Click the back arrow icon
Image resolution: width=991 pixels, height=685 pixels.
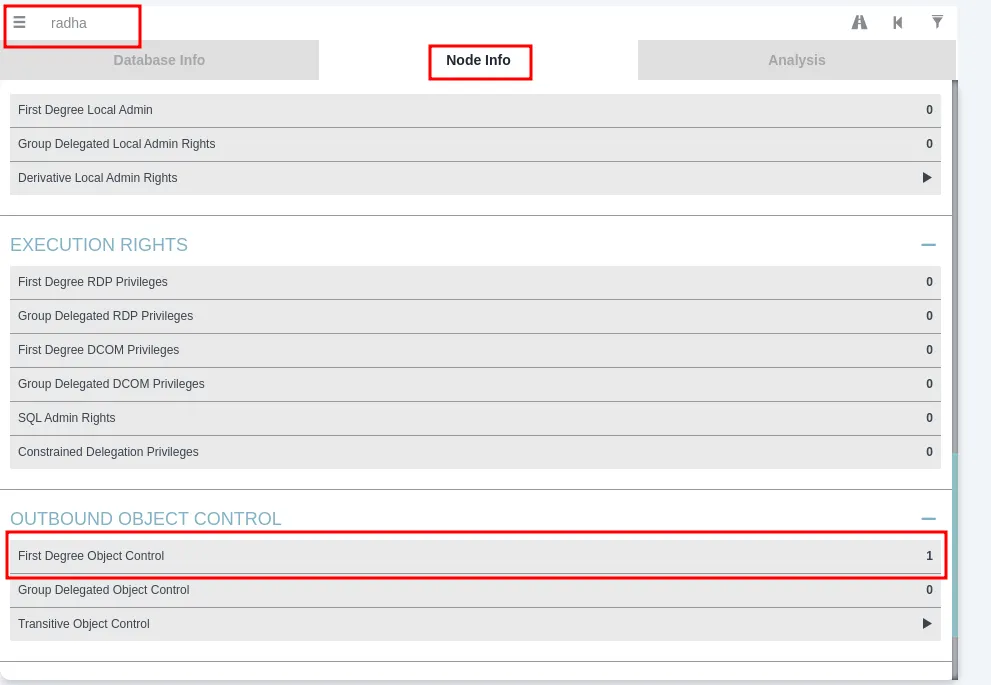point(897,21)
